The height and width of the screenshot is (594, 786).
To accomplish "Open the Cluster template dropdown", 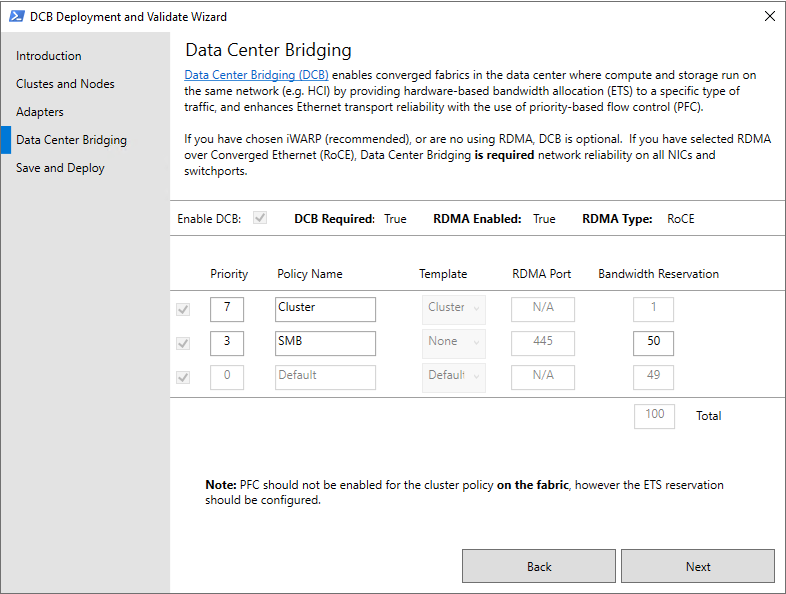I will (x=454, y=309).
